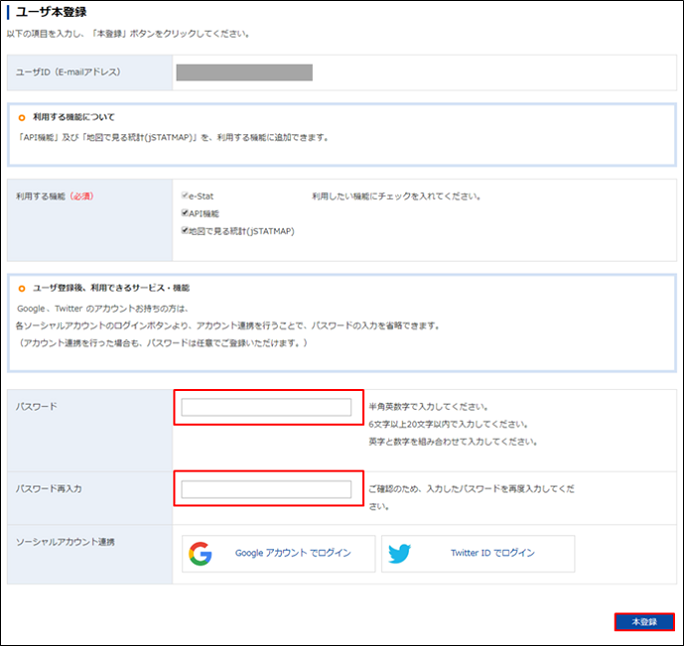Click the 半角英数字で入力してください hint text
This screenshot has height=646, width=684.
coord(428,407)
